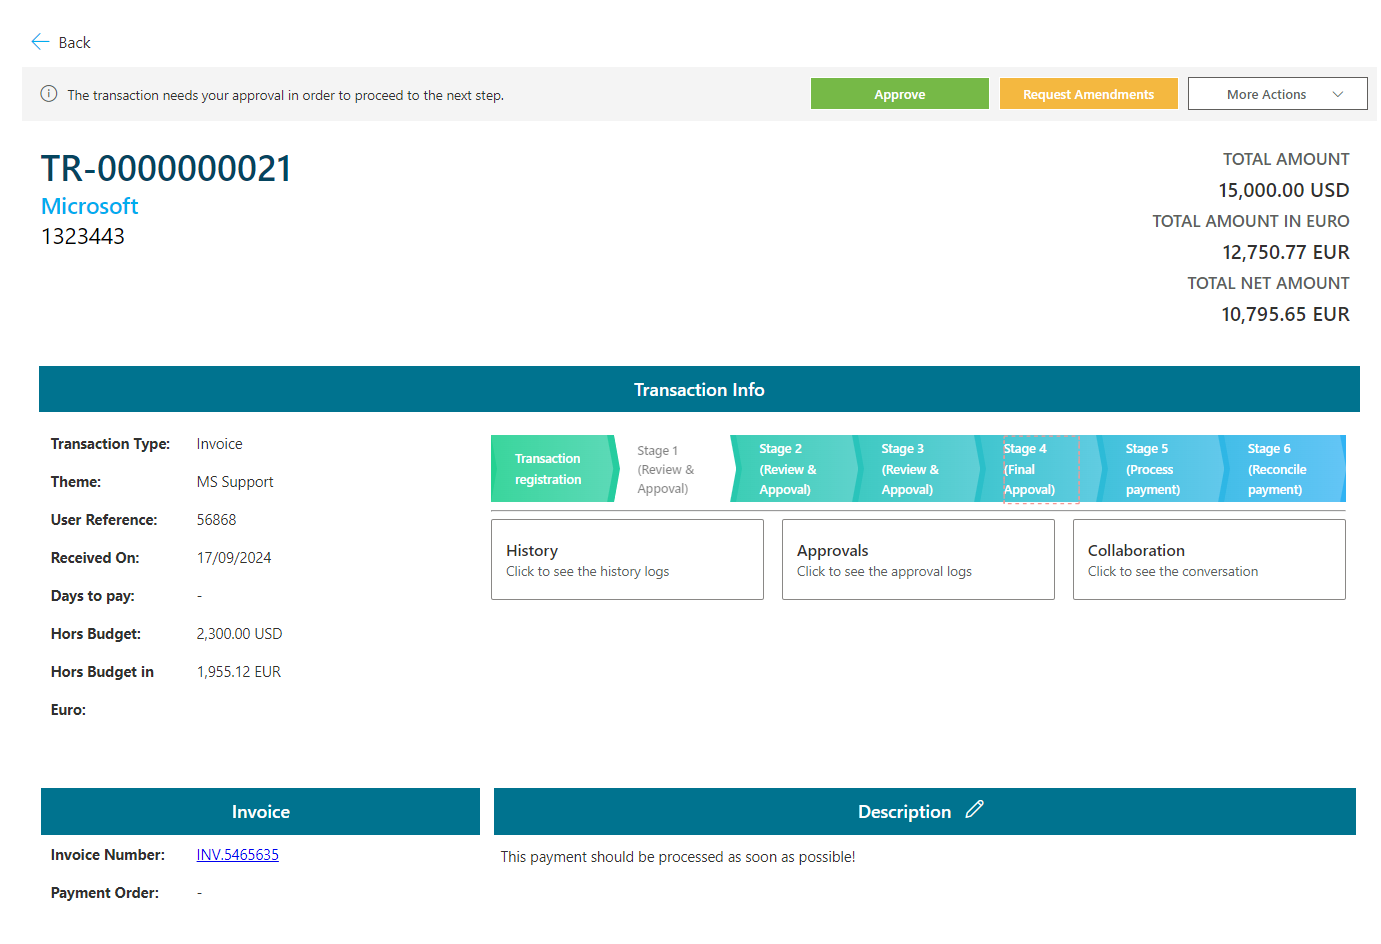Click Request Amendments button
Image resolution: width=1381 pixels, height=944 pixels.
click(1088, 94)
